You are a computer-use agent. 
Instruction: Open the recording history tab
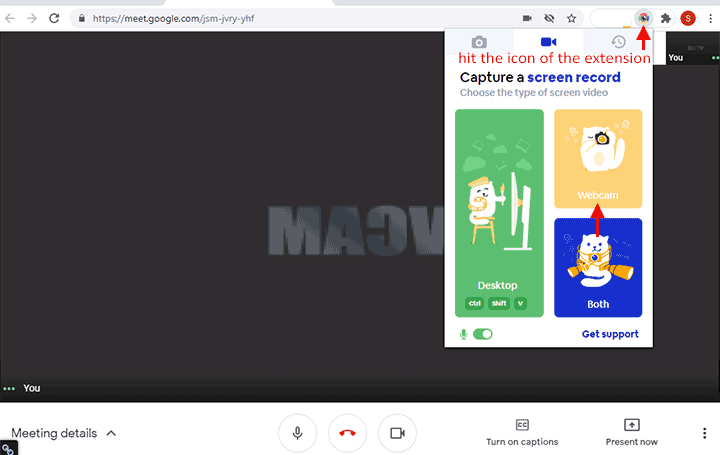pos(618,42)
